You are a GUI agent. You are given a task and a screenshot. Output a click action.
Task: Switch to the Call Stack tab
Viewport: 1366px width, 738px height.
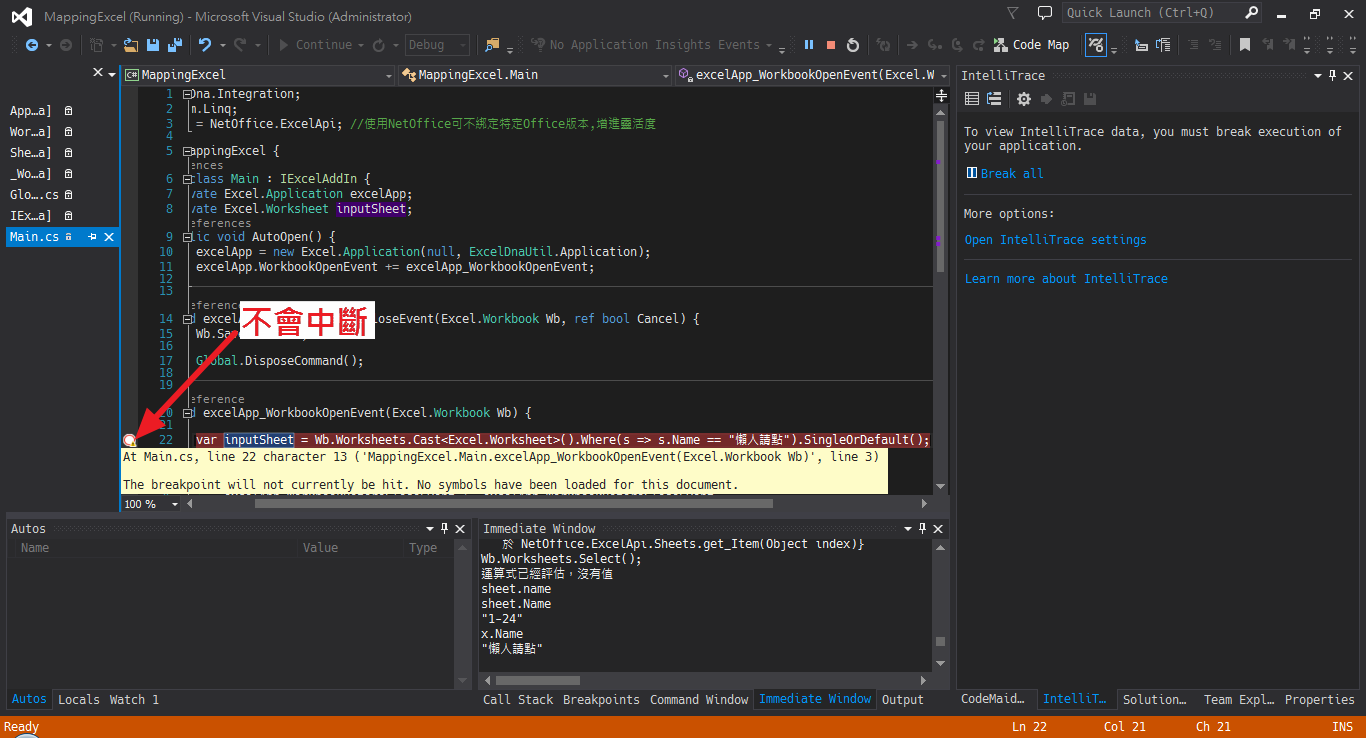[x=518, y=699]
